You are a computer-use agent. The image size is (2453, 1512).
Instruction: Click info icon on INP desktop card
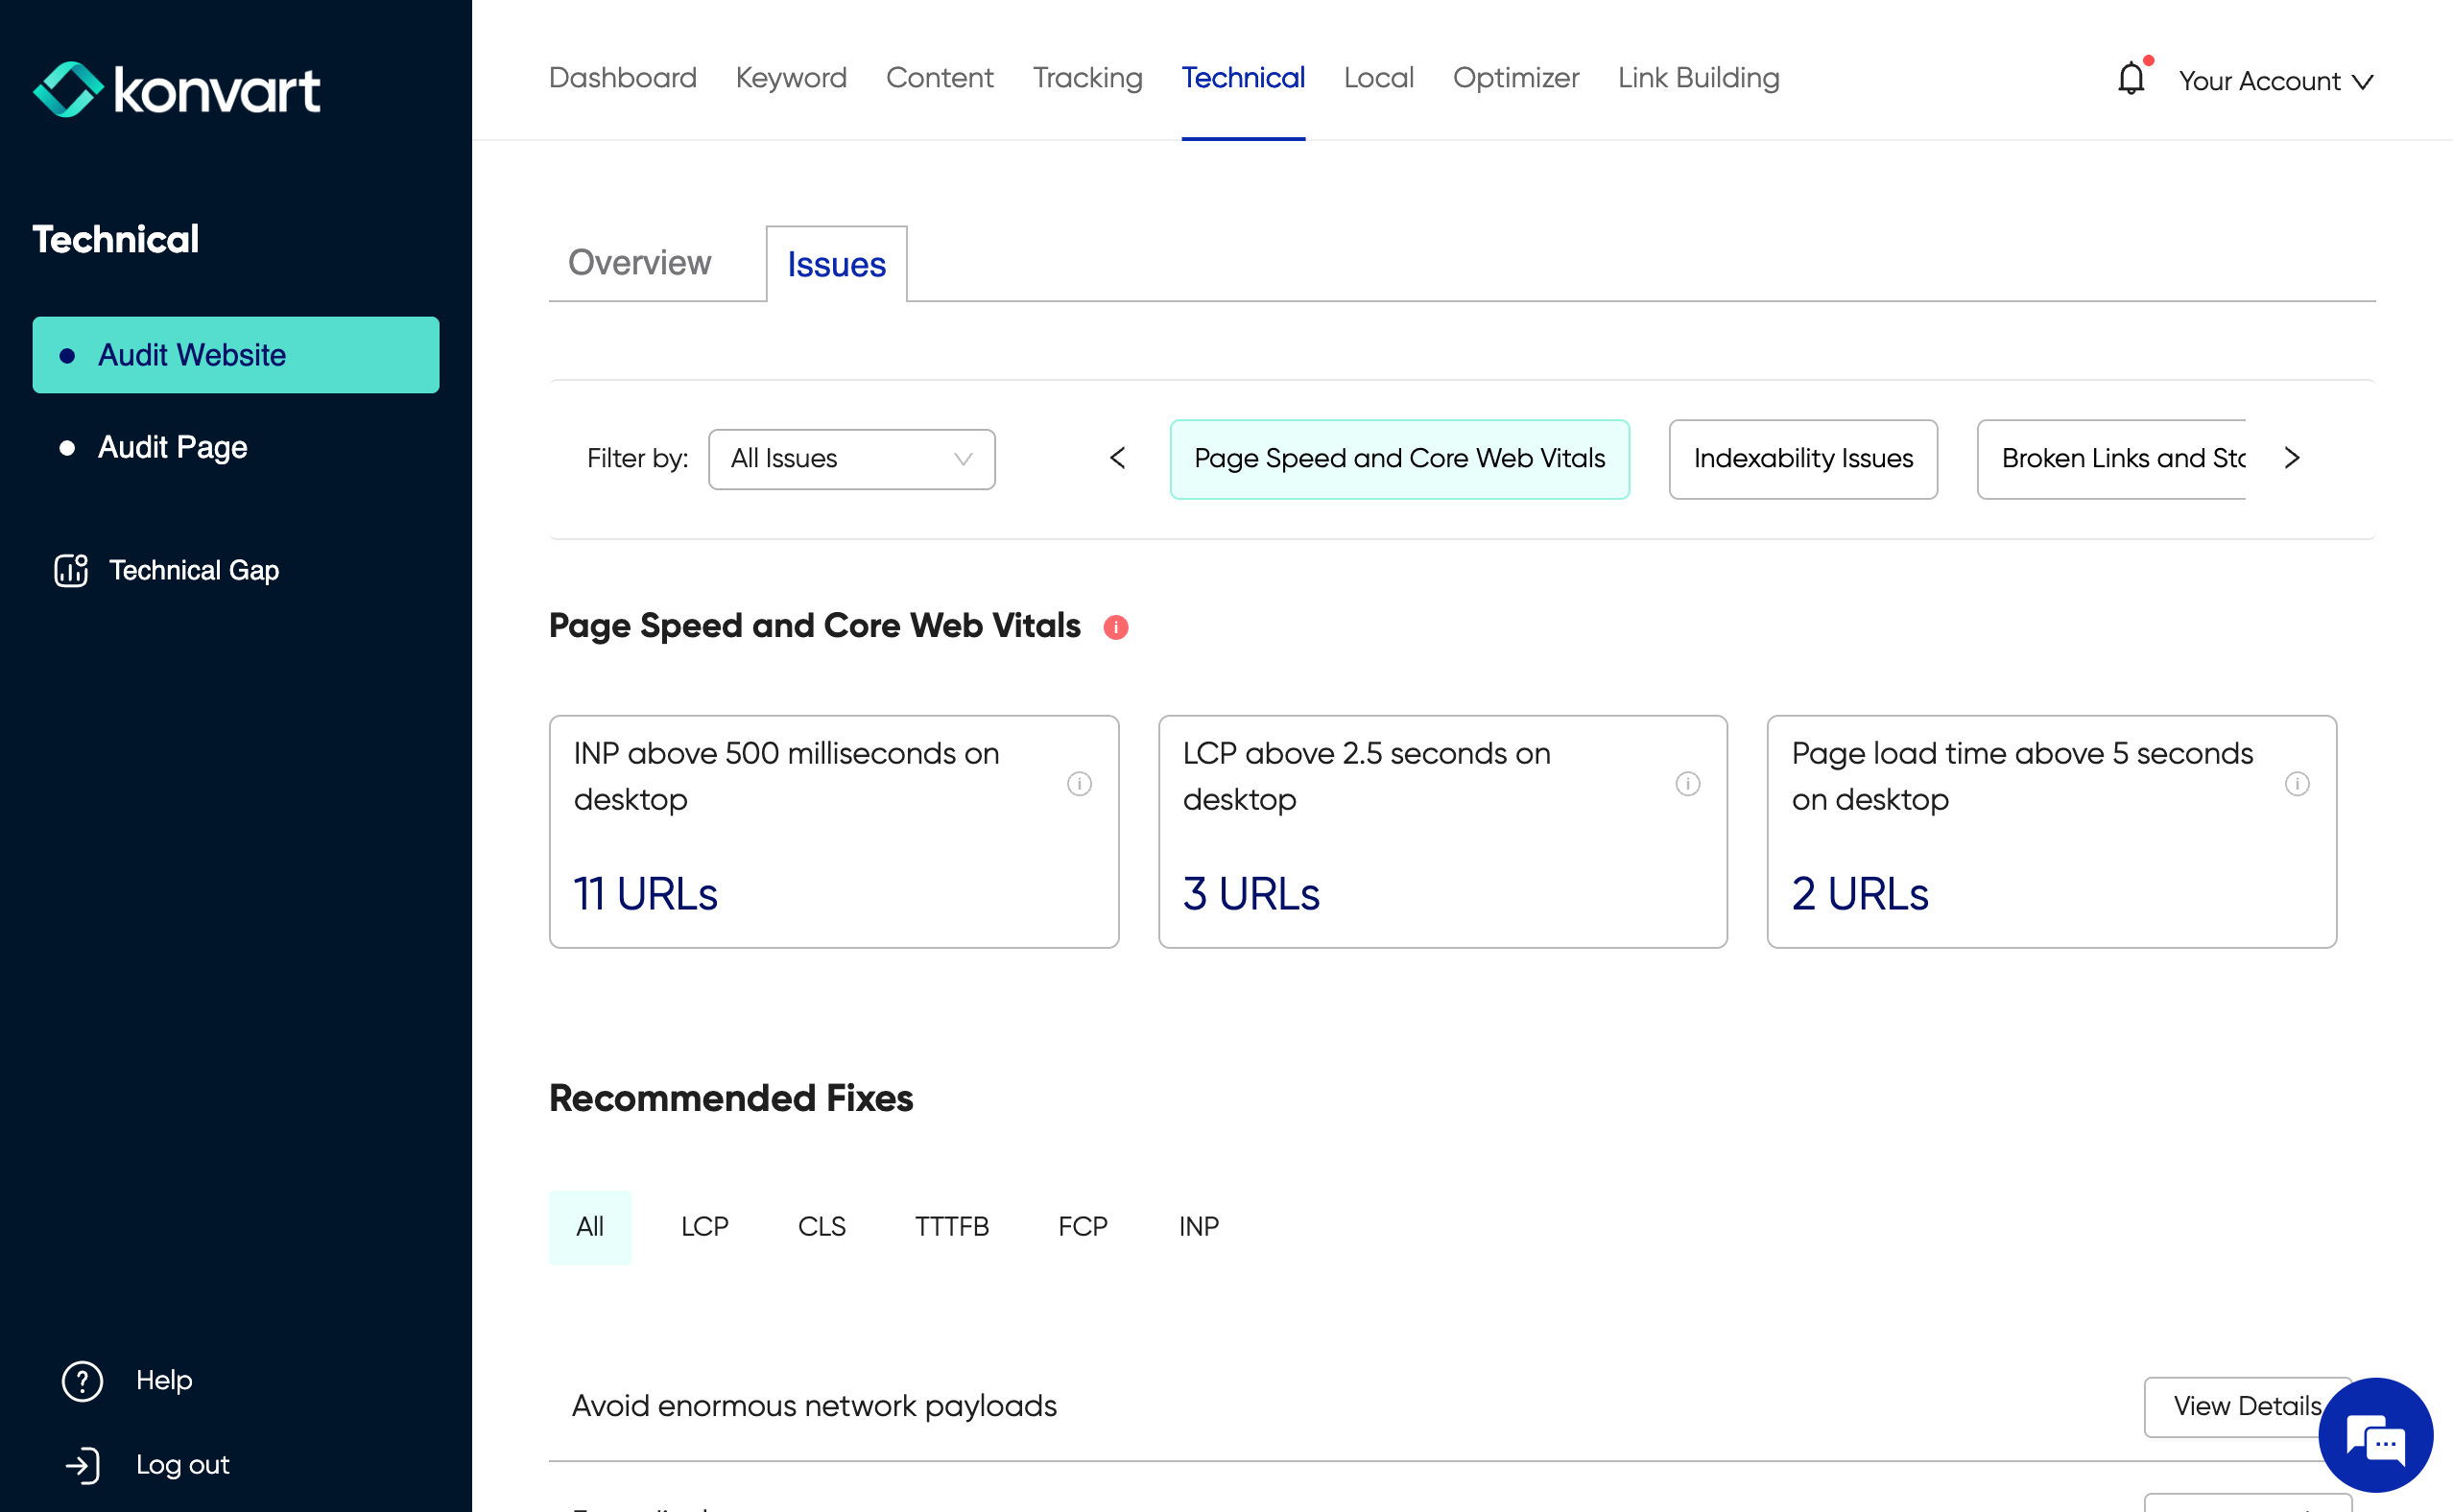point(1079,783)
